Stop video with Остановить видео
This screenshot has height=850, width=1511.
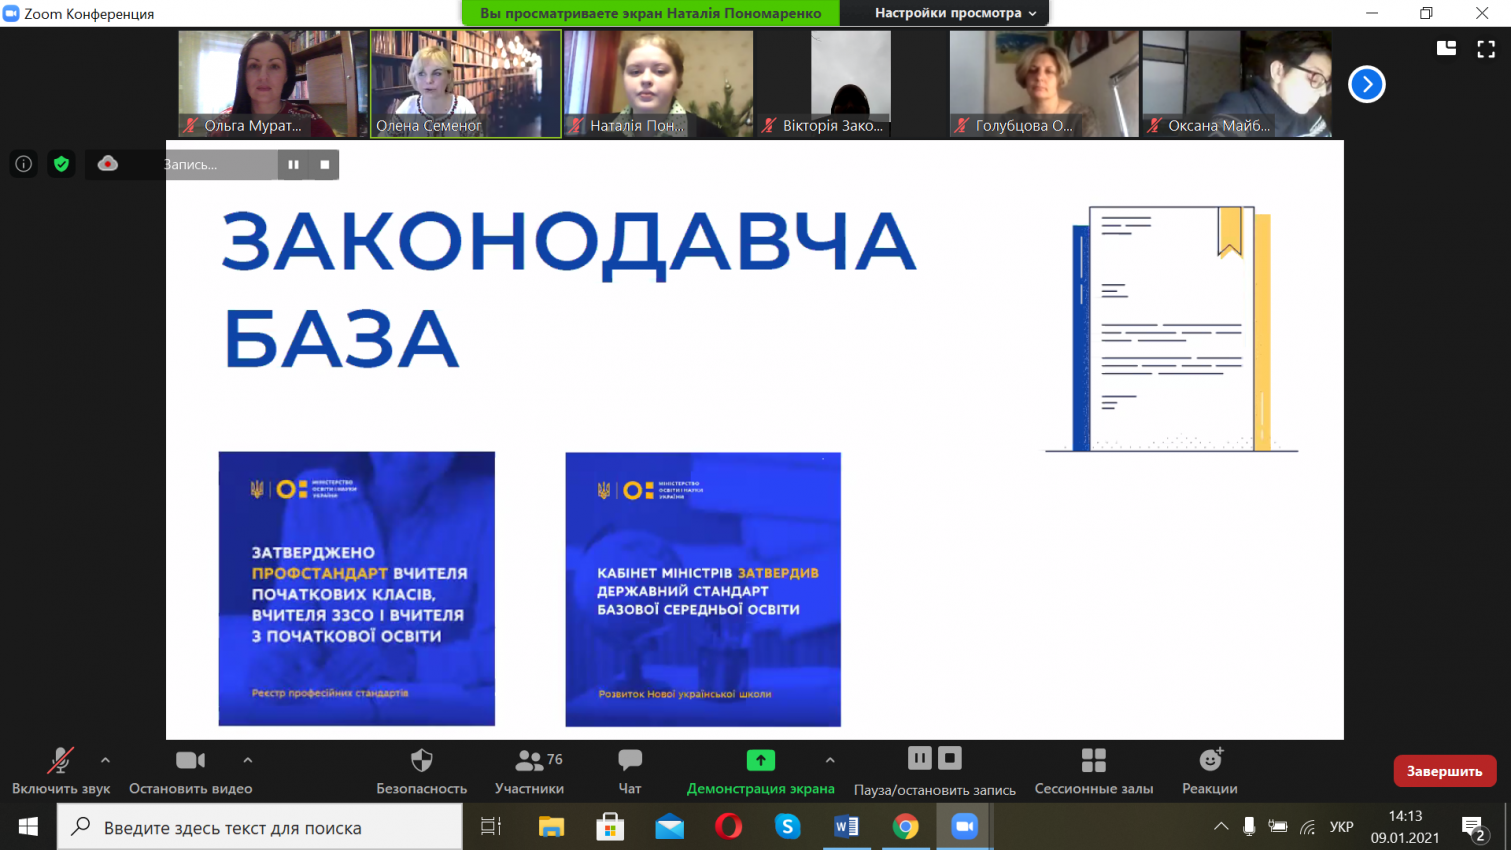[190, 772]
